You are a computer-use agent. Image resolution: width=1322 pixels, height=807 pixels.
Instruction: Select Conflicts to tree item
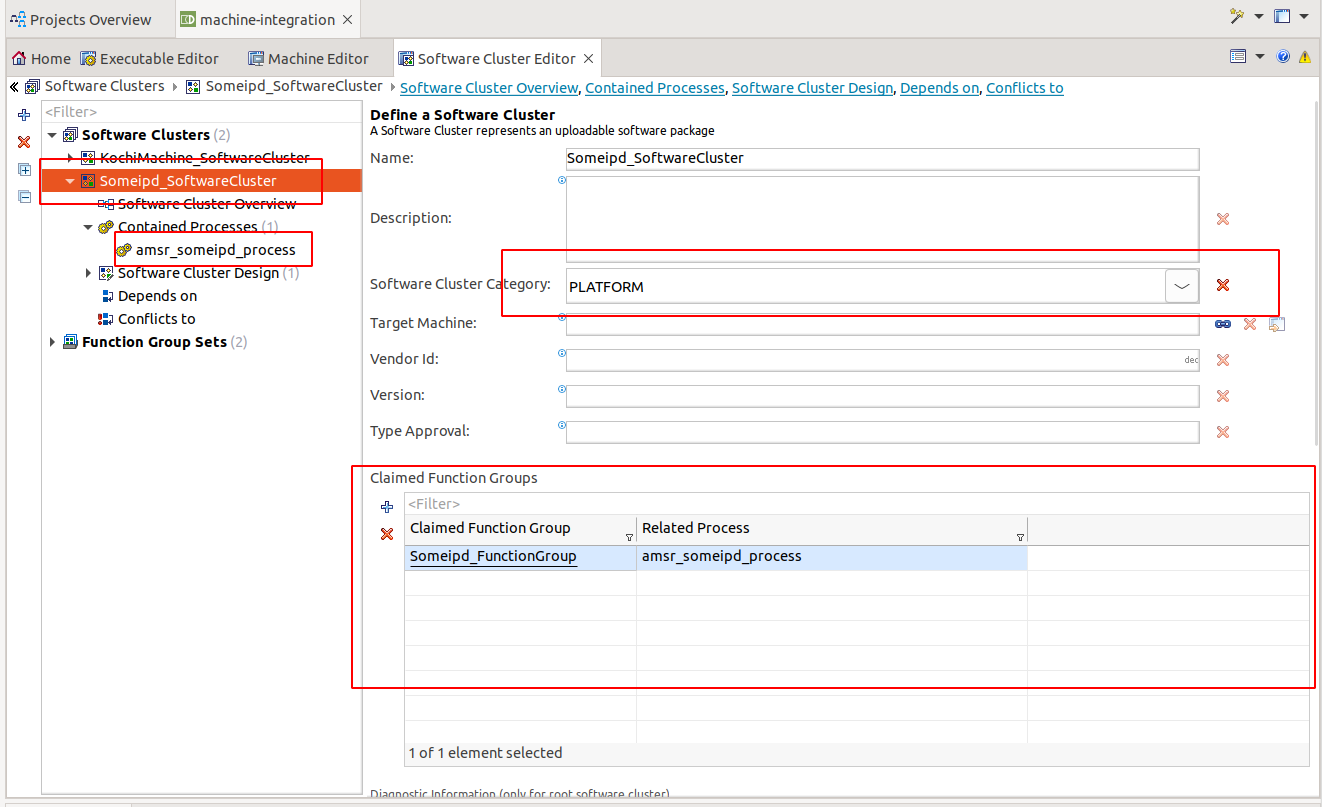[x=156, y=319]
